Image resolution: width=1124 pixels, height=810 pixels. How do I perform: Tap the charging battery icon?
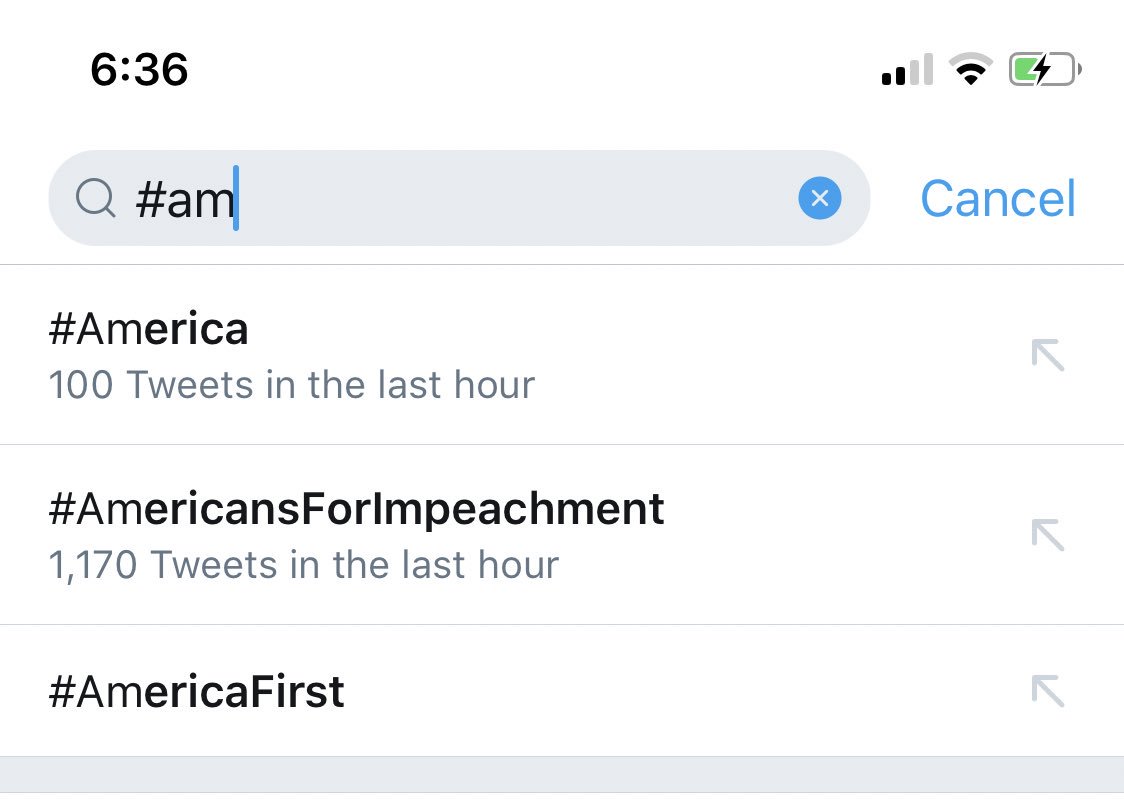(1045, 70)
